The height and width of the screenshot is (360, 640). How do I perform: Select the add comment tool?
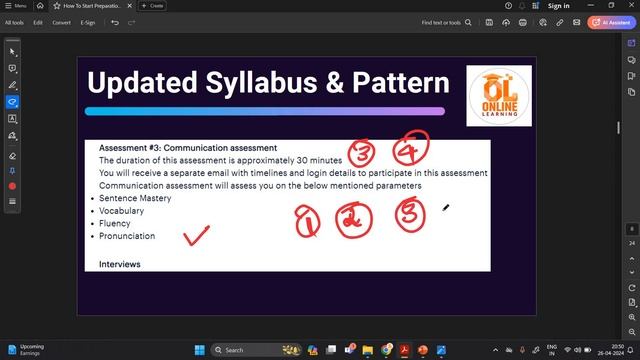[12, 68]
